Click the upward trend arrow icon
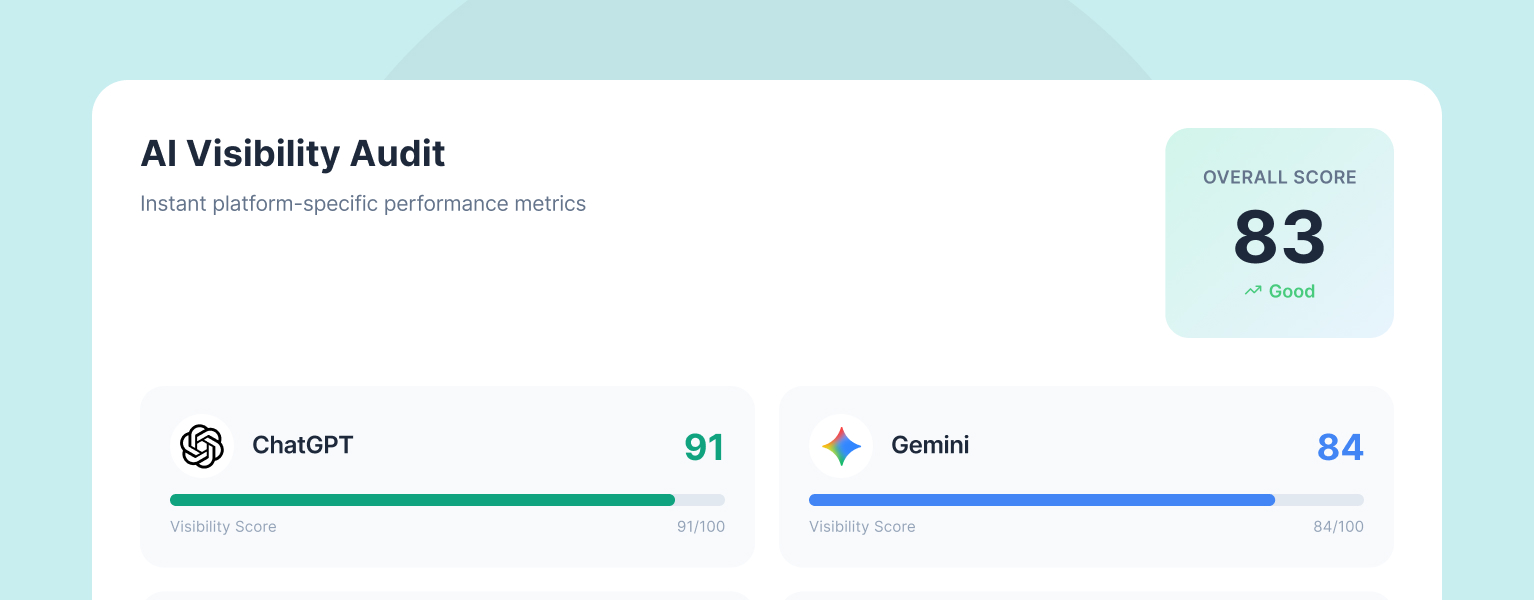Screen dimensions: 1534x600 tap(1253, 291)
